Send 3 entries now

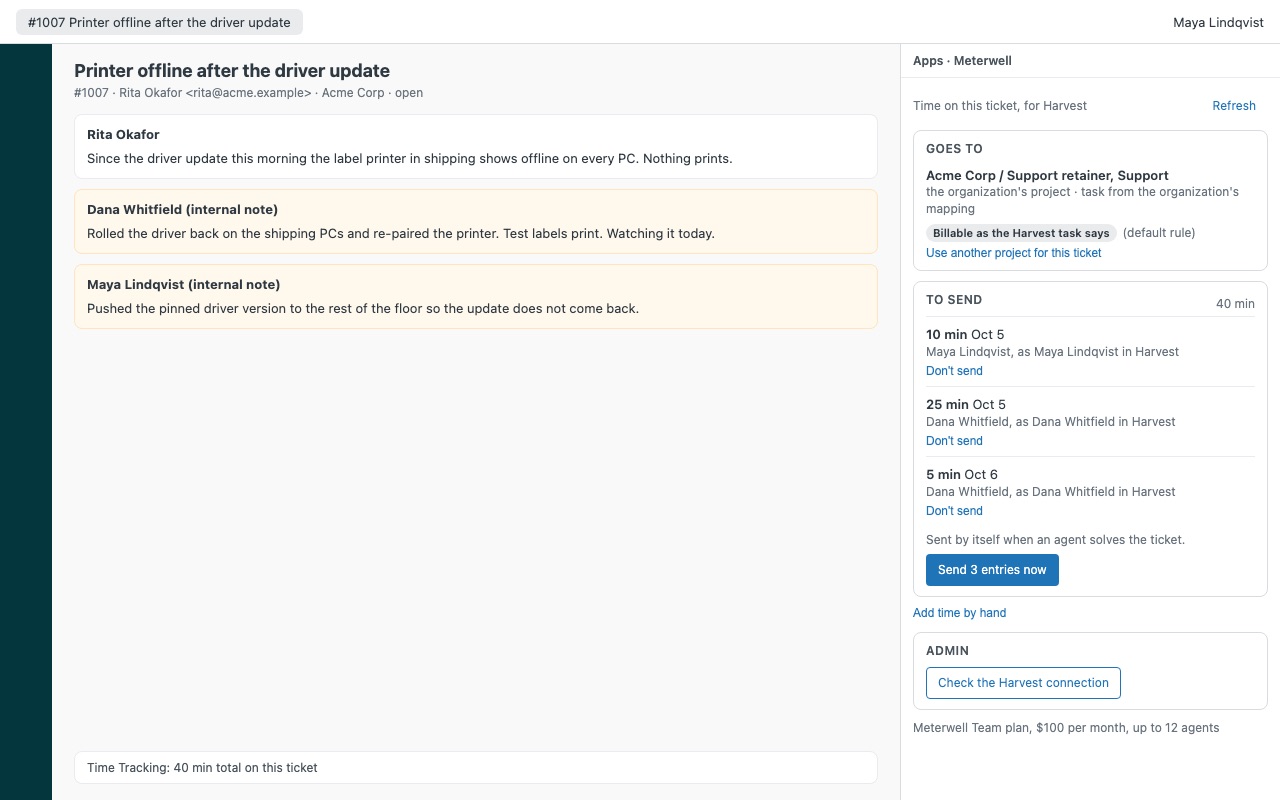click(x=992, y=570)
